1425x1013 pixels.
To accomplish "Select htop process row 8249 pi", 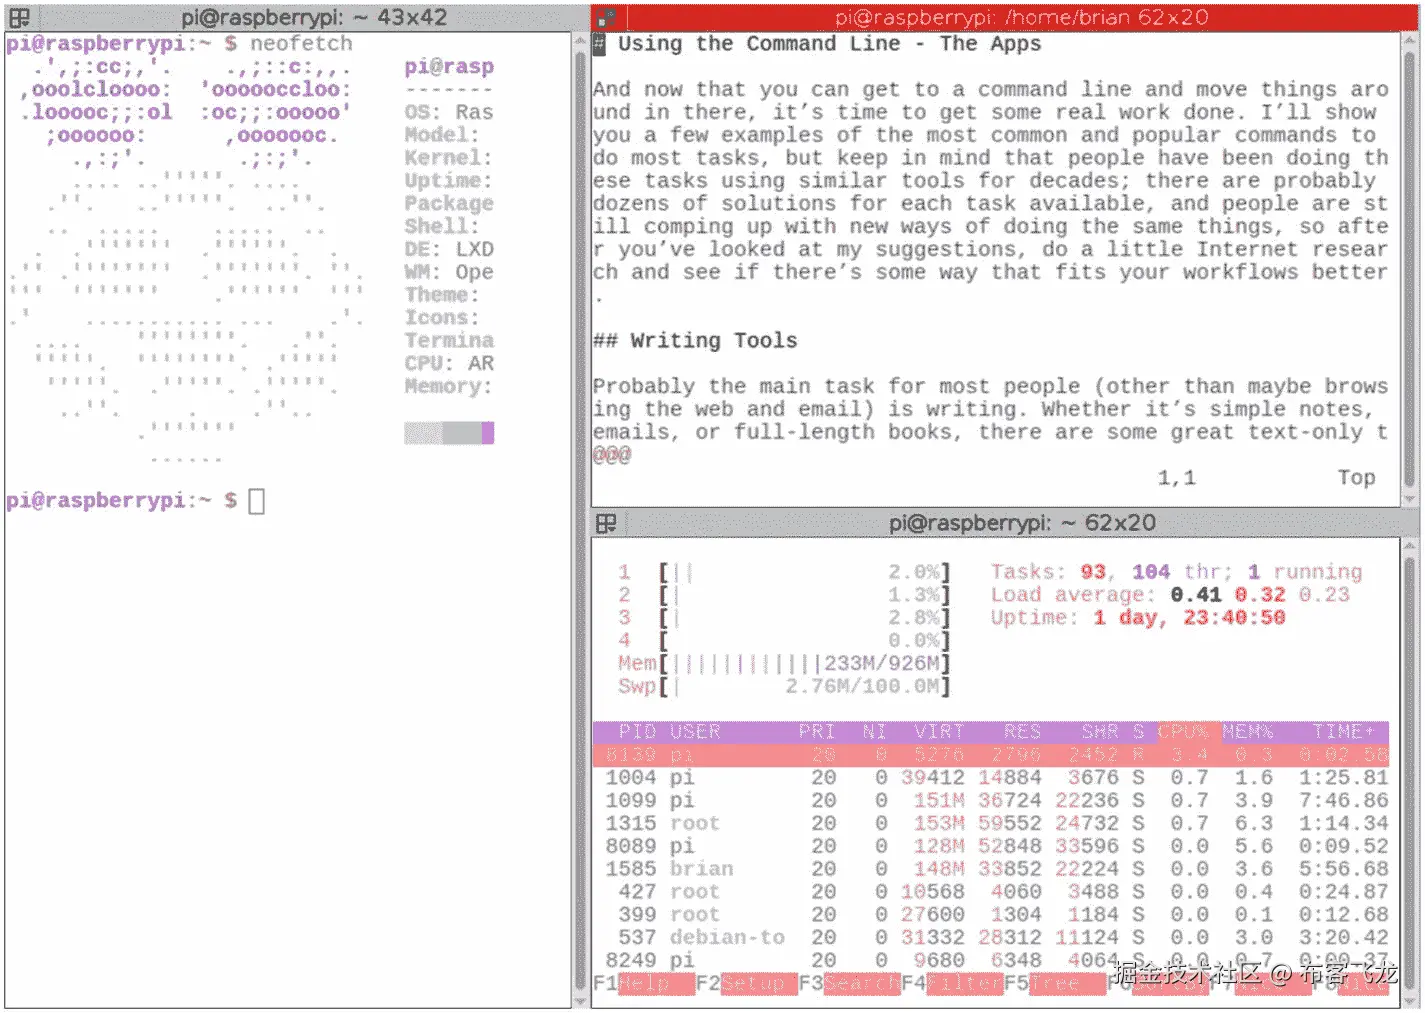I will [x=991, y=961].
